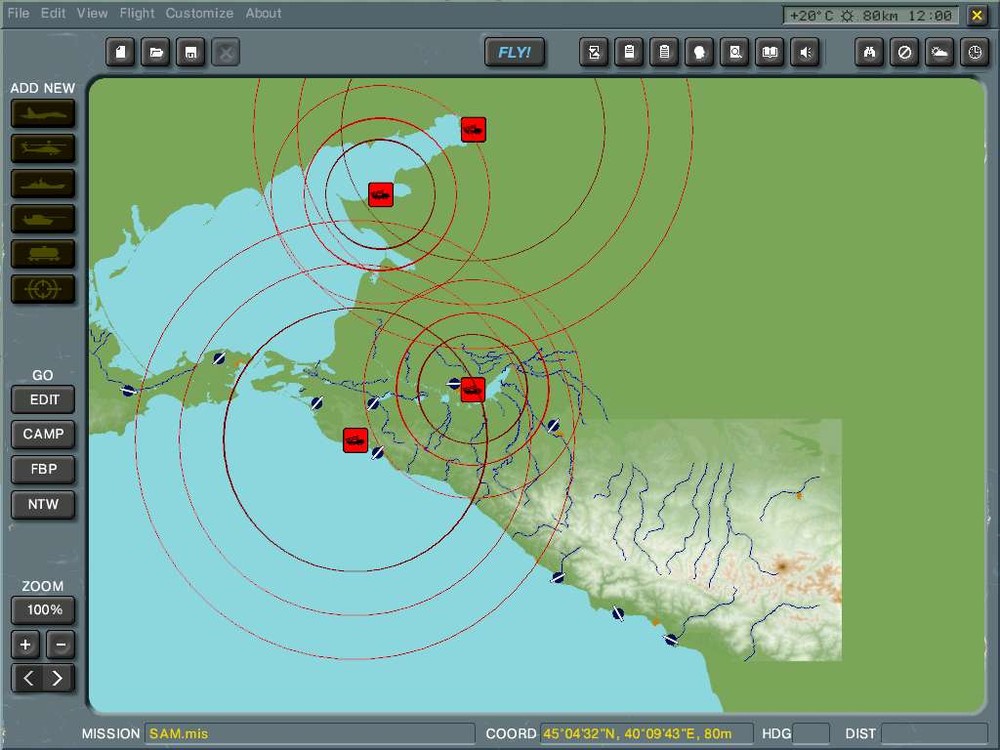Click the zoom out minus button
Screen dimensions: 1000x750
click(x=60, y=645)
